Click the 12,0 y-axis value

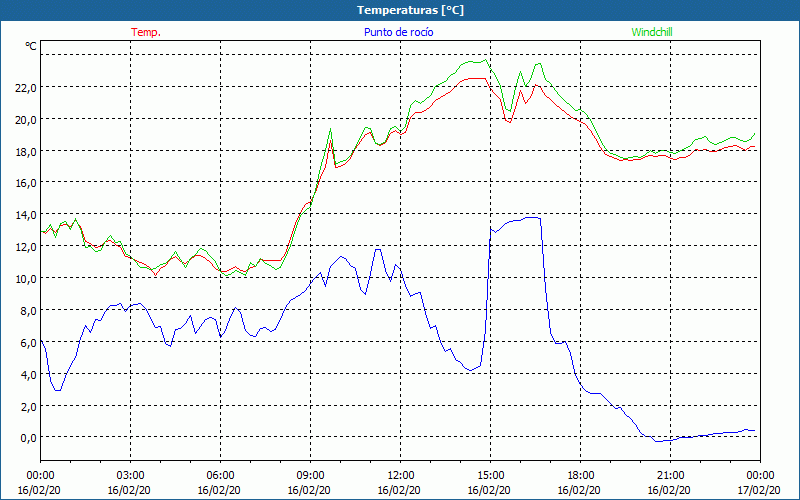[x=26, y=247]
